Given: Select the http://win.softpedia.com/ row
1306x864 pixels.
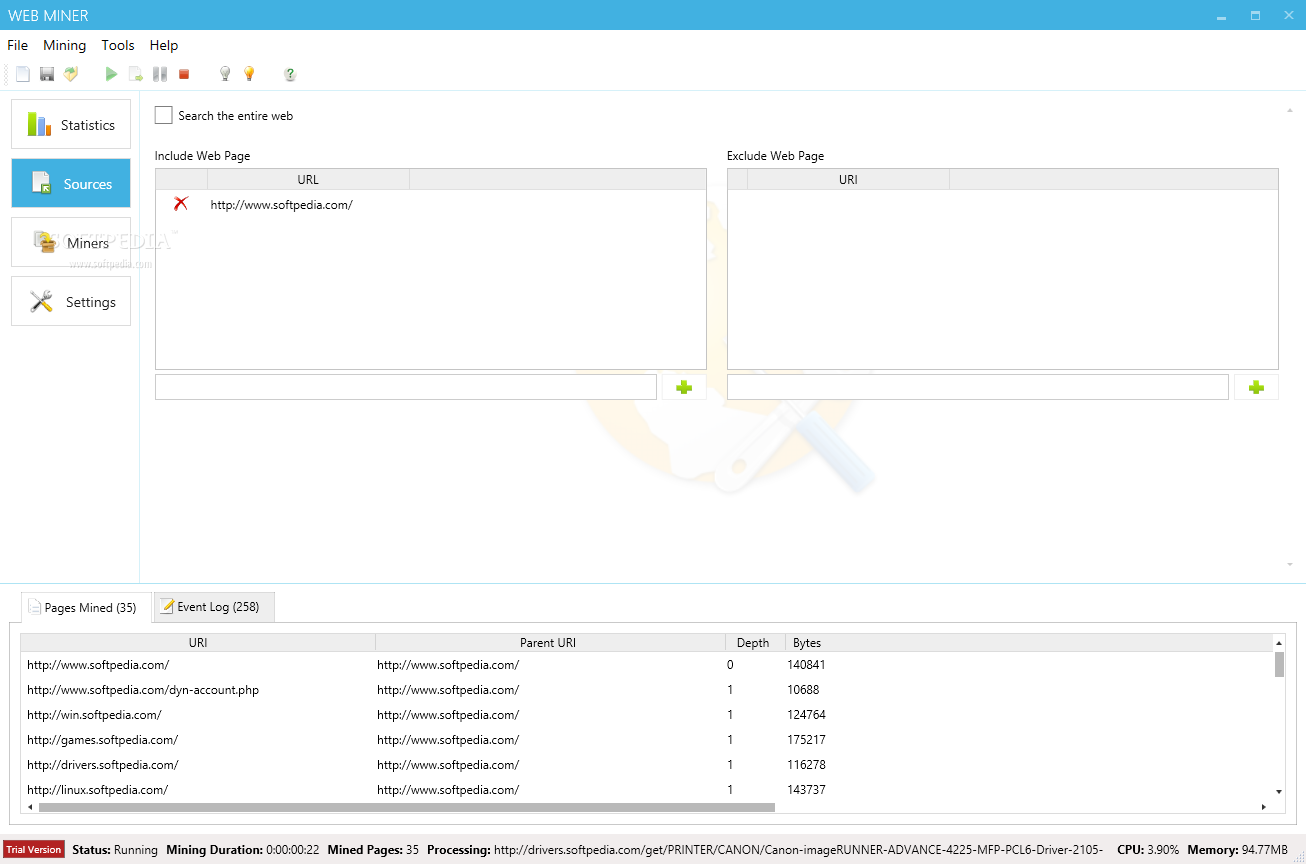Looking at the screenshot, I should click(x=646, y=715).
